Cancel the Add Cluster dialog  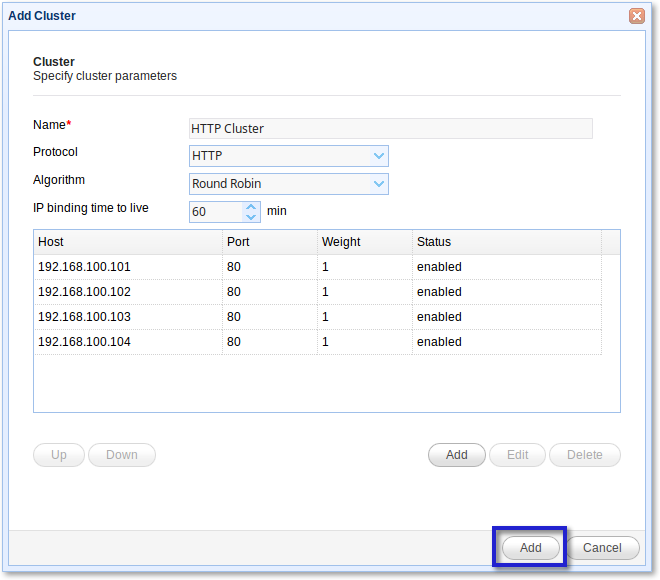pos(602,548)
